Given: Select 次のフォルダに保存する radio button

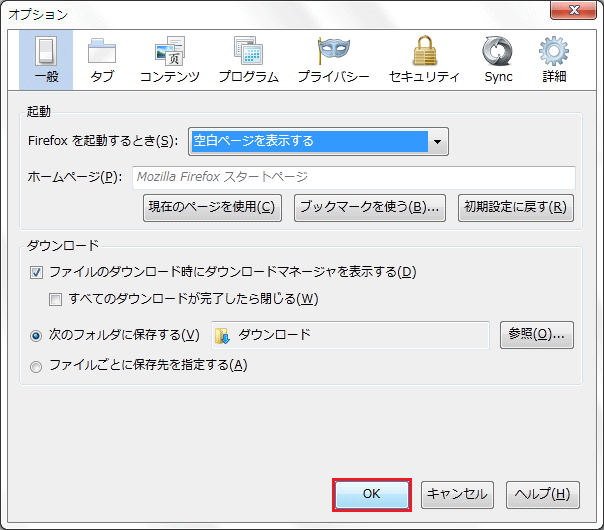Looking at the screenshot, I should [x=37, y=335].
